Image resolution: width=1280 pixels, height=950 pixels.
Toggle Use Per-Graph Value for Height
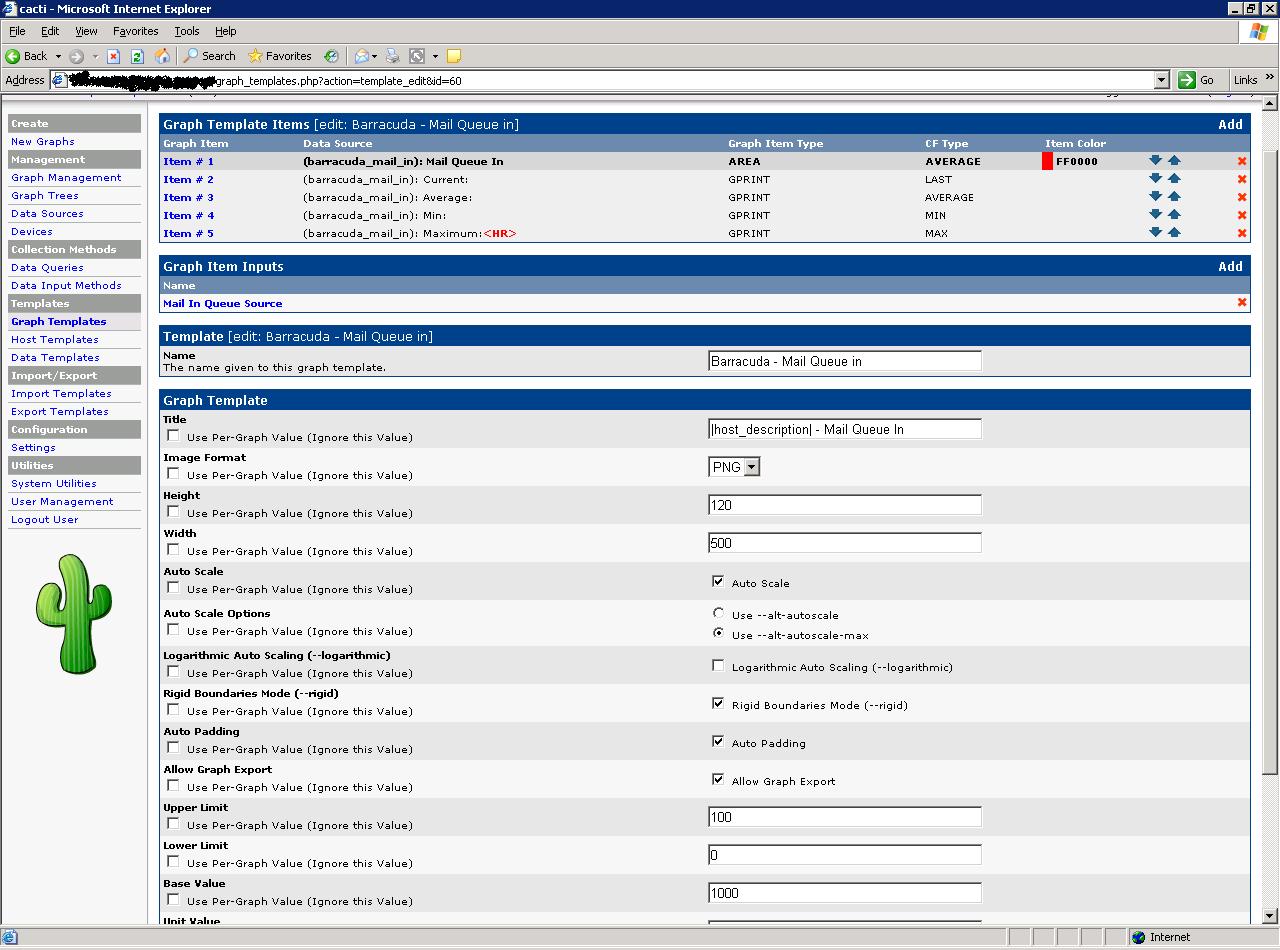pos(174,512)
